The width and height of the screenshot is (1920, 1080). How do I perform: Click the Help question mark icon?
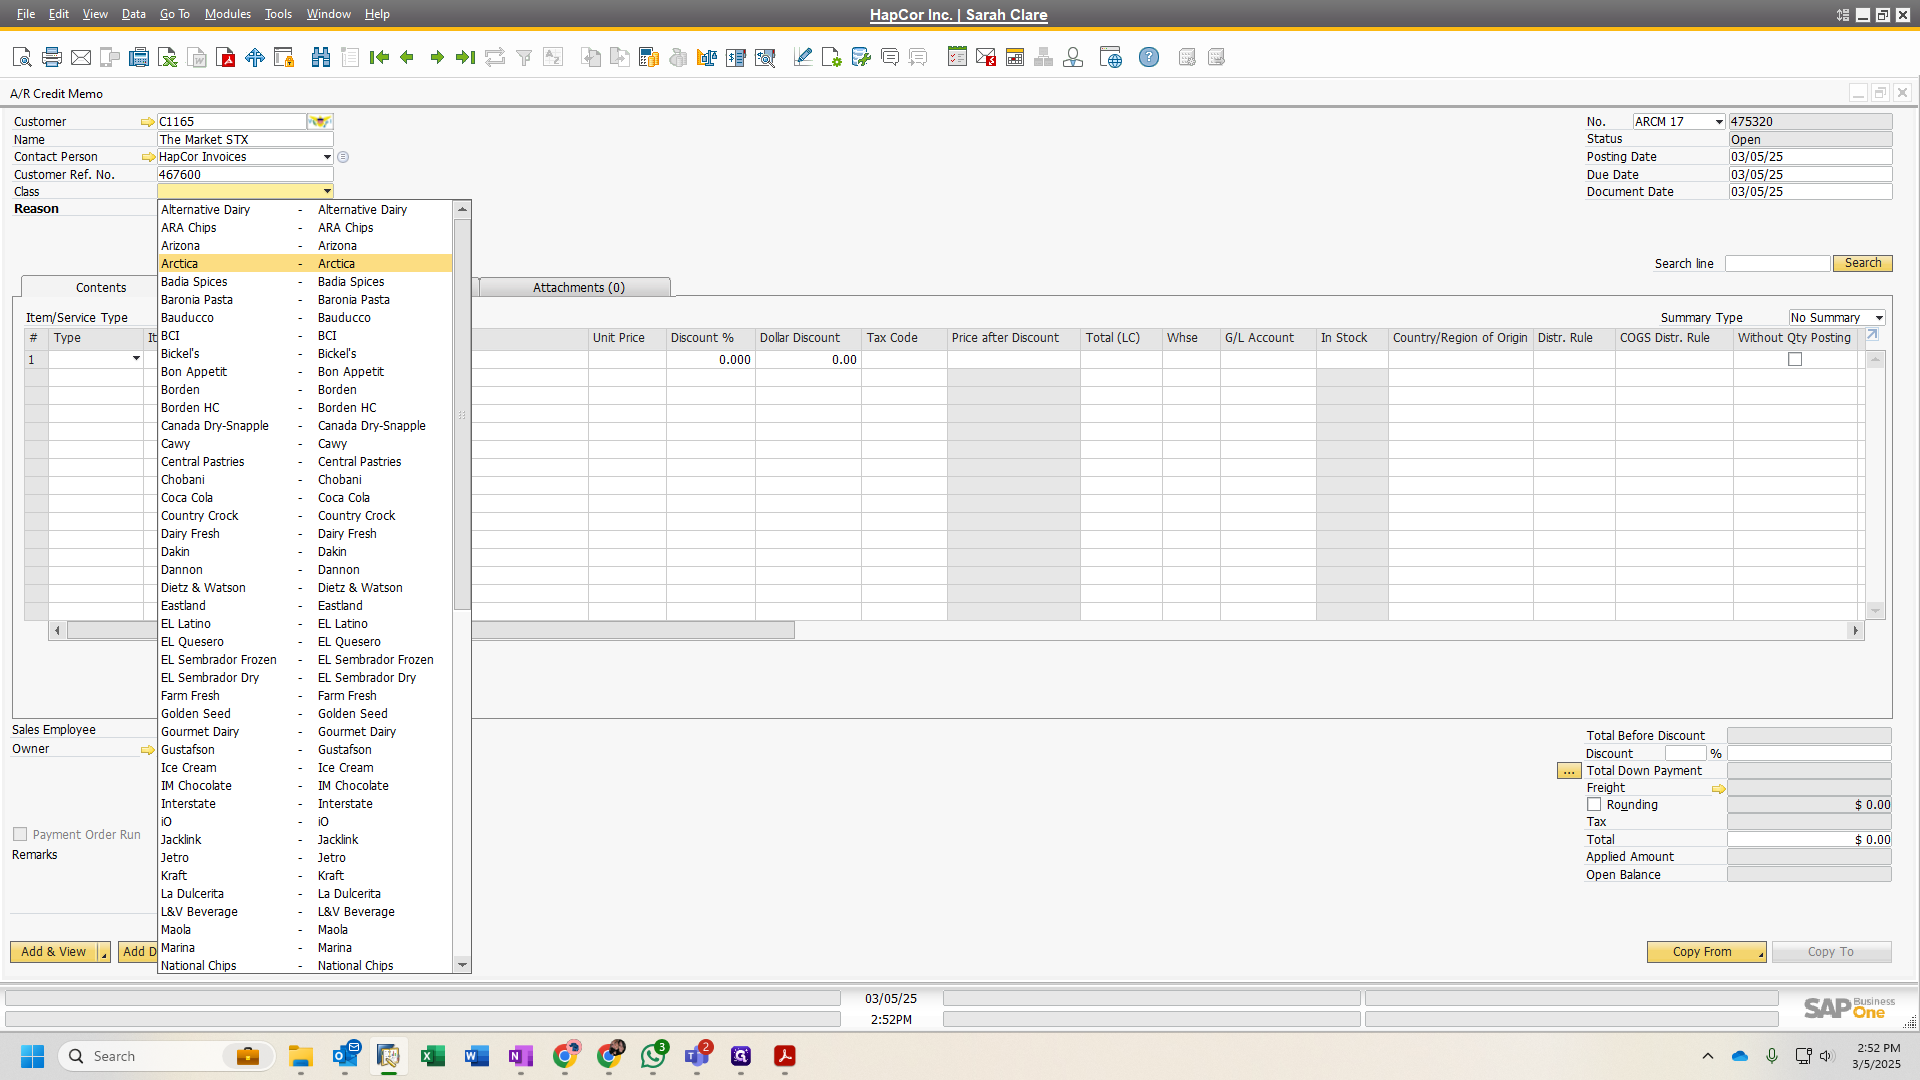pos(1149,58)
